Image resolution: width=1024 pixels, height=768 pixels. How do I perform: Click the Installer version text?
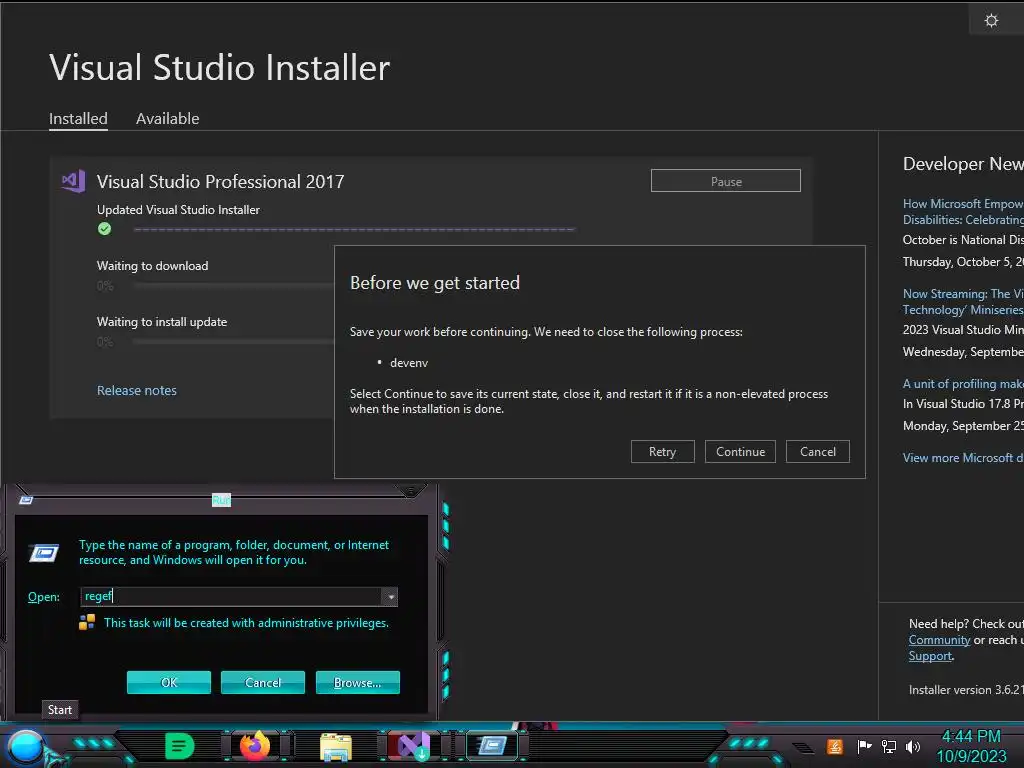[x=966, y=690]
